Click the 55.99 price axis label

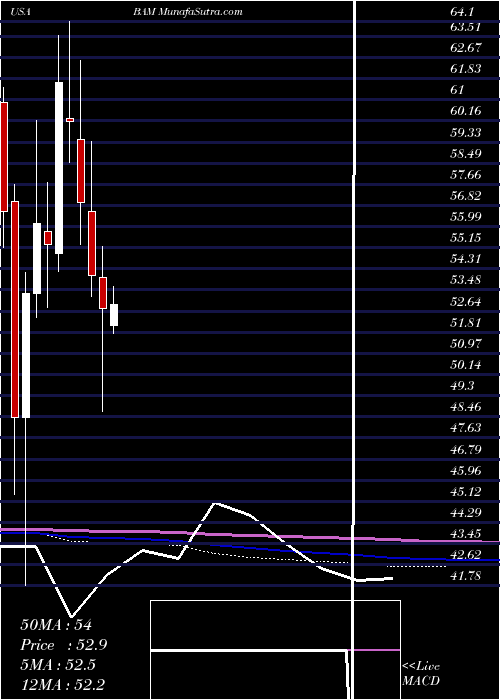(466, 217)
